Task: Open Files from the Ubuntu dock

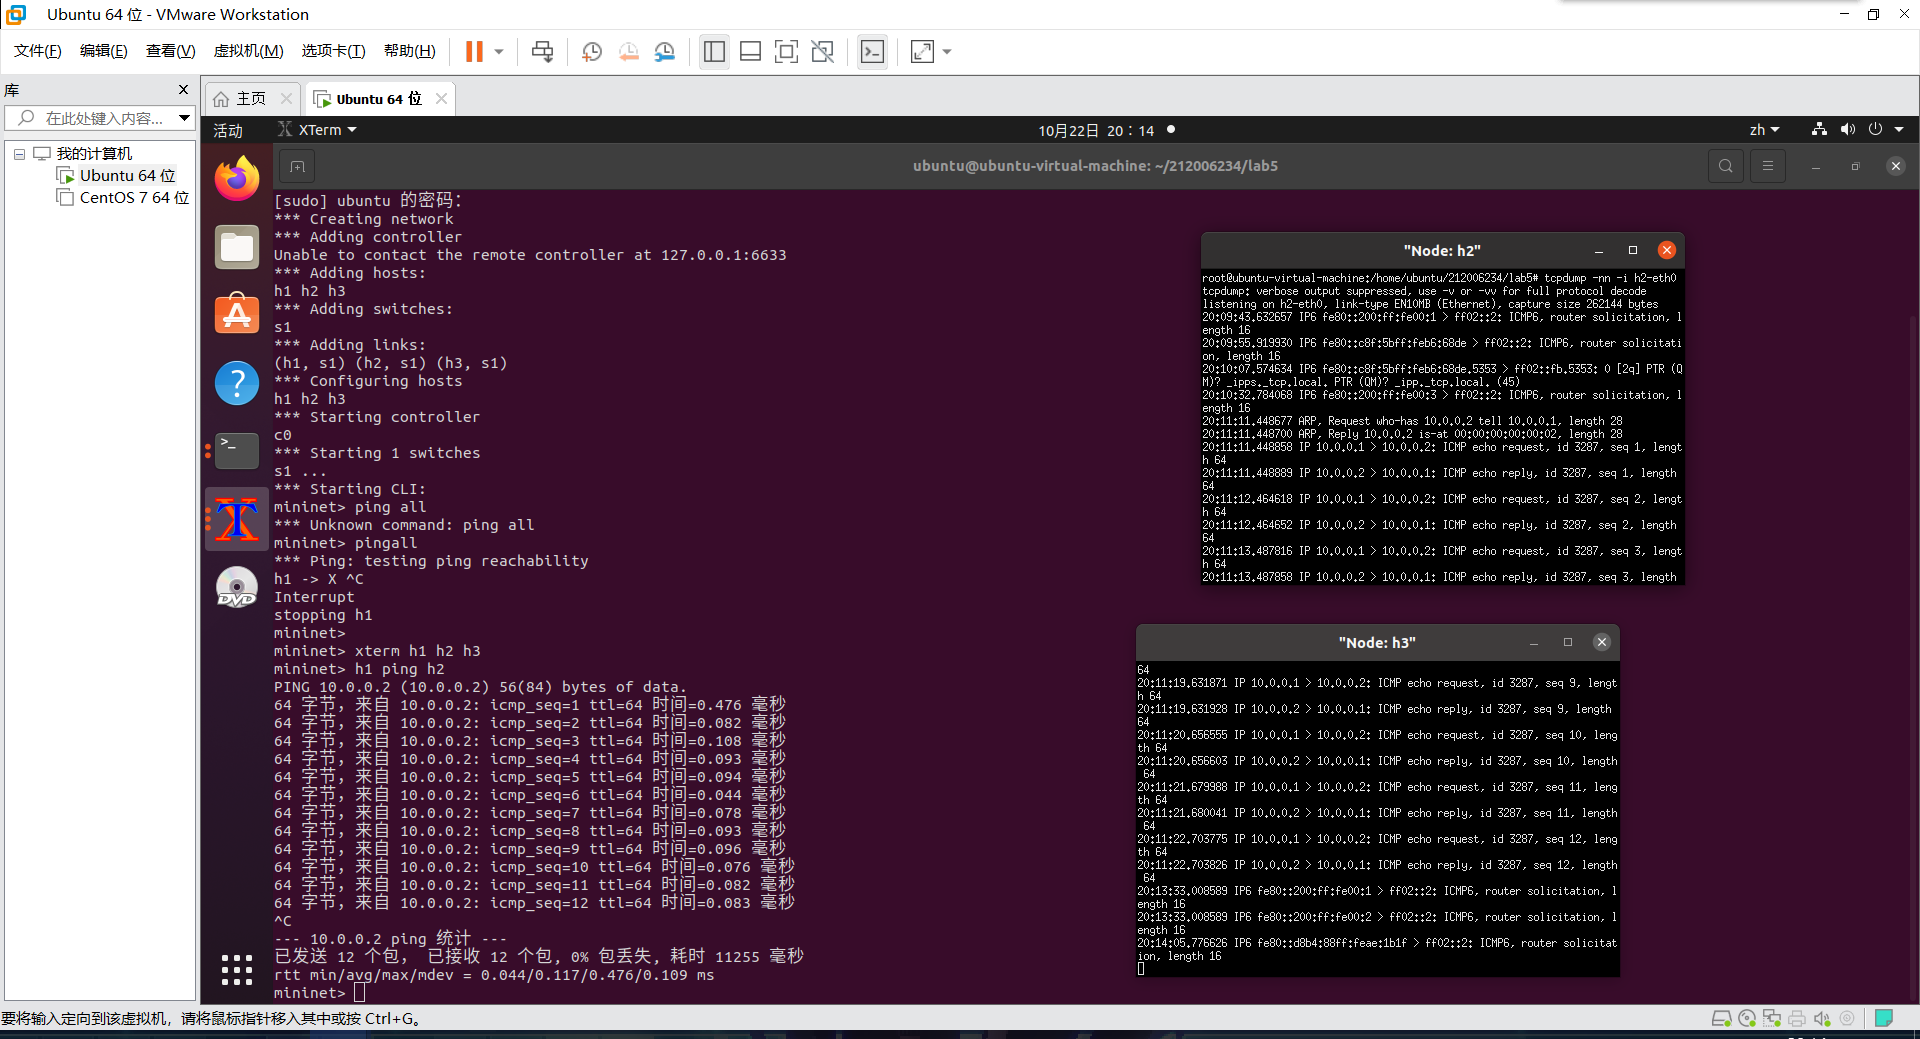Action: point(237,247)
